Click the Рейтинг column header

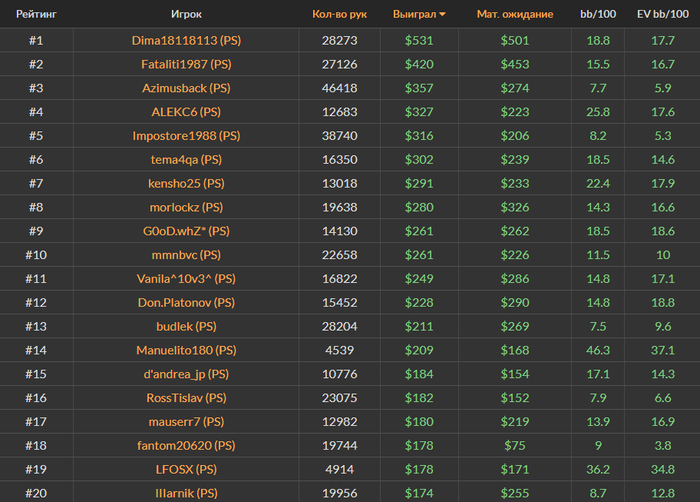(35, 15)
